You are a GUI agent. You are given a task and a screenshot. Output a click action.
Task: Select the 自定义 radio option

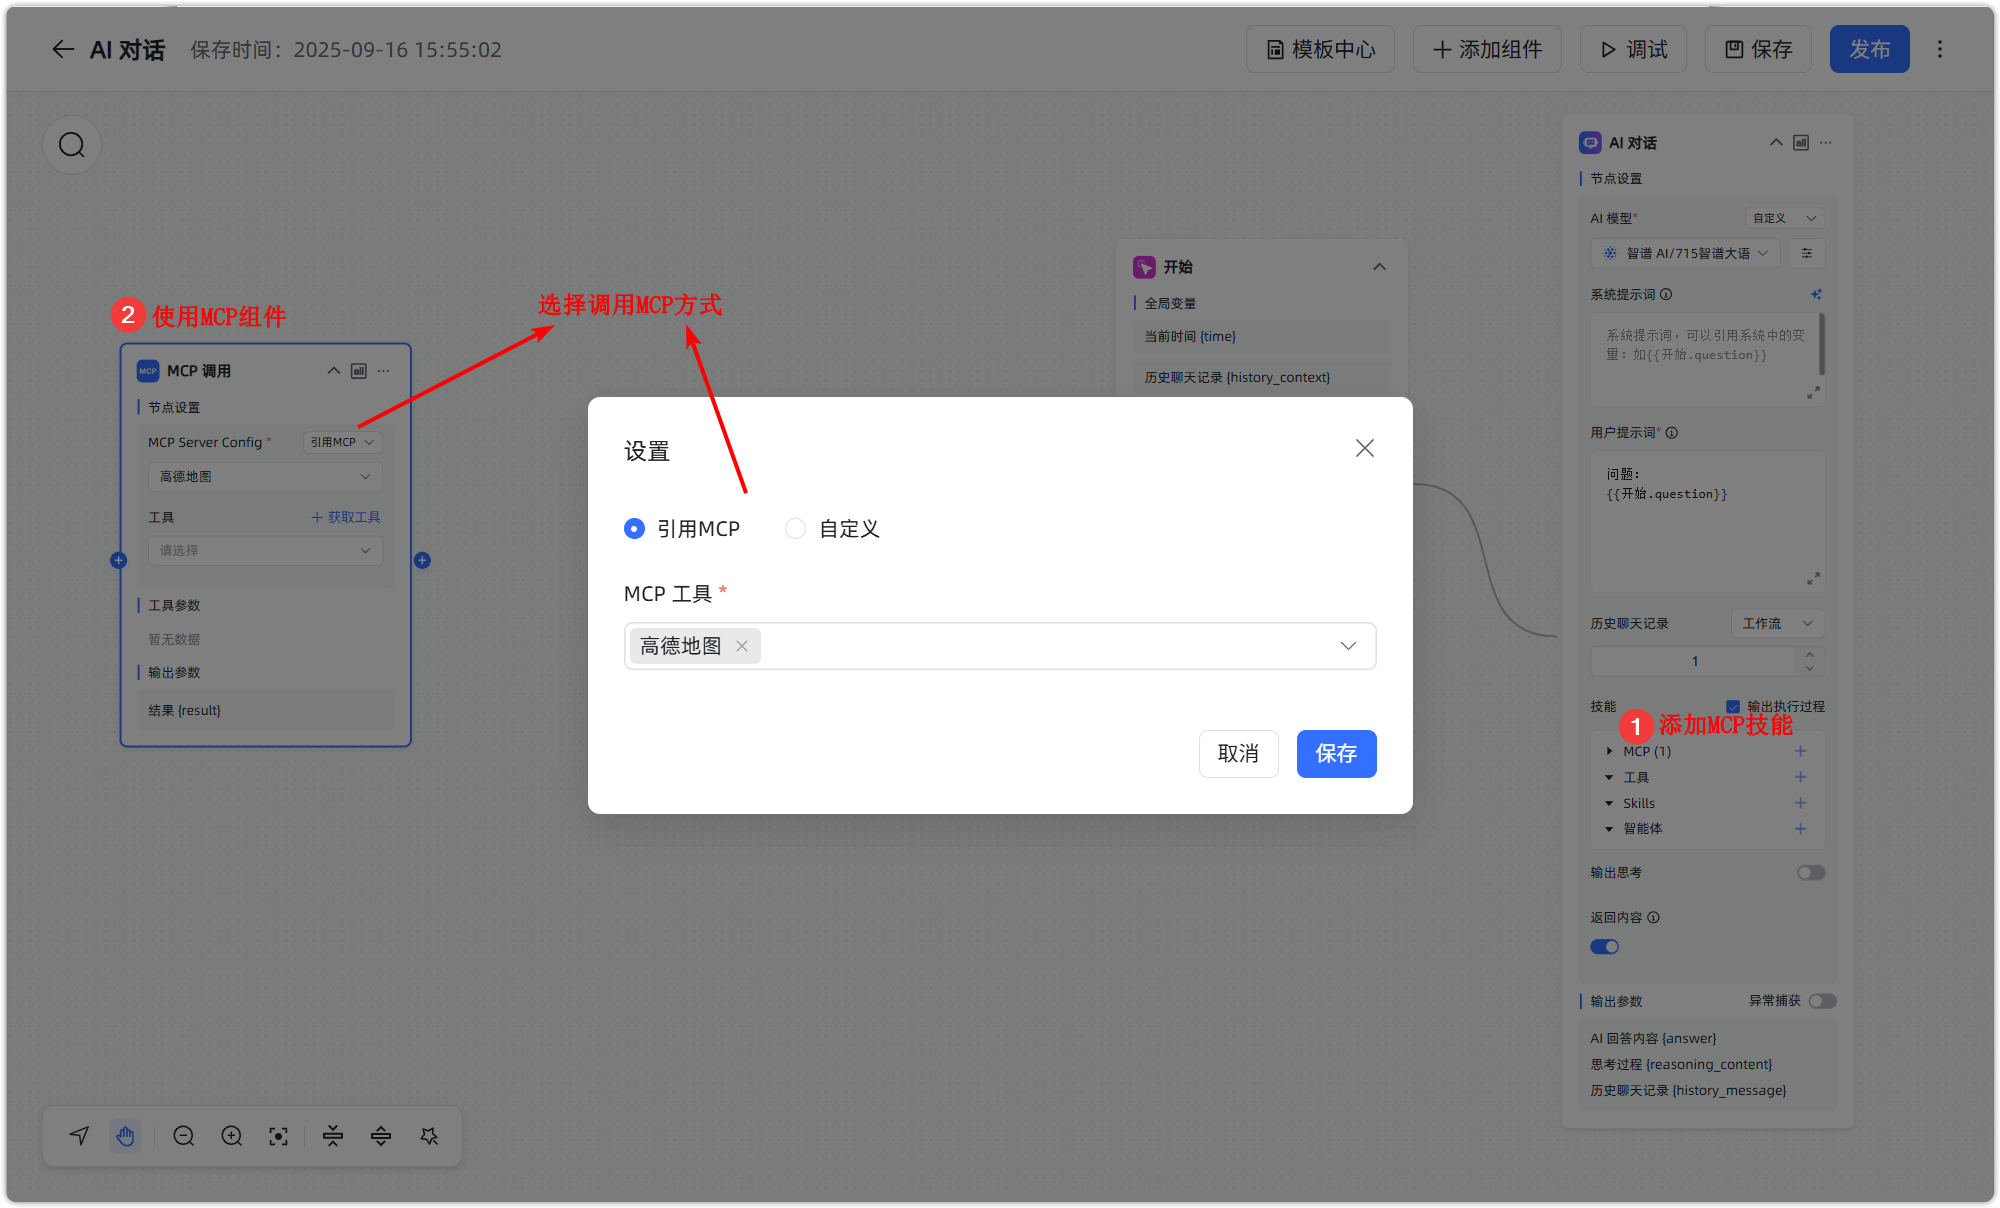pos(795,528)
